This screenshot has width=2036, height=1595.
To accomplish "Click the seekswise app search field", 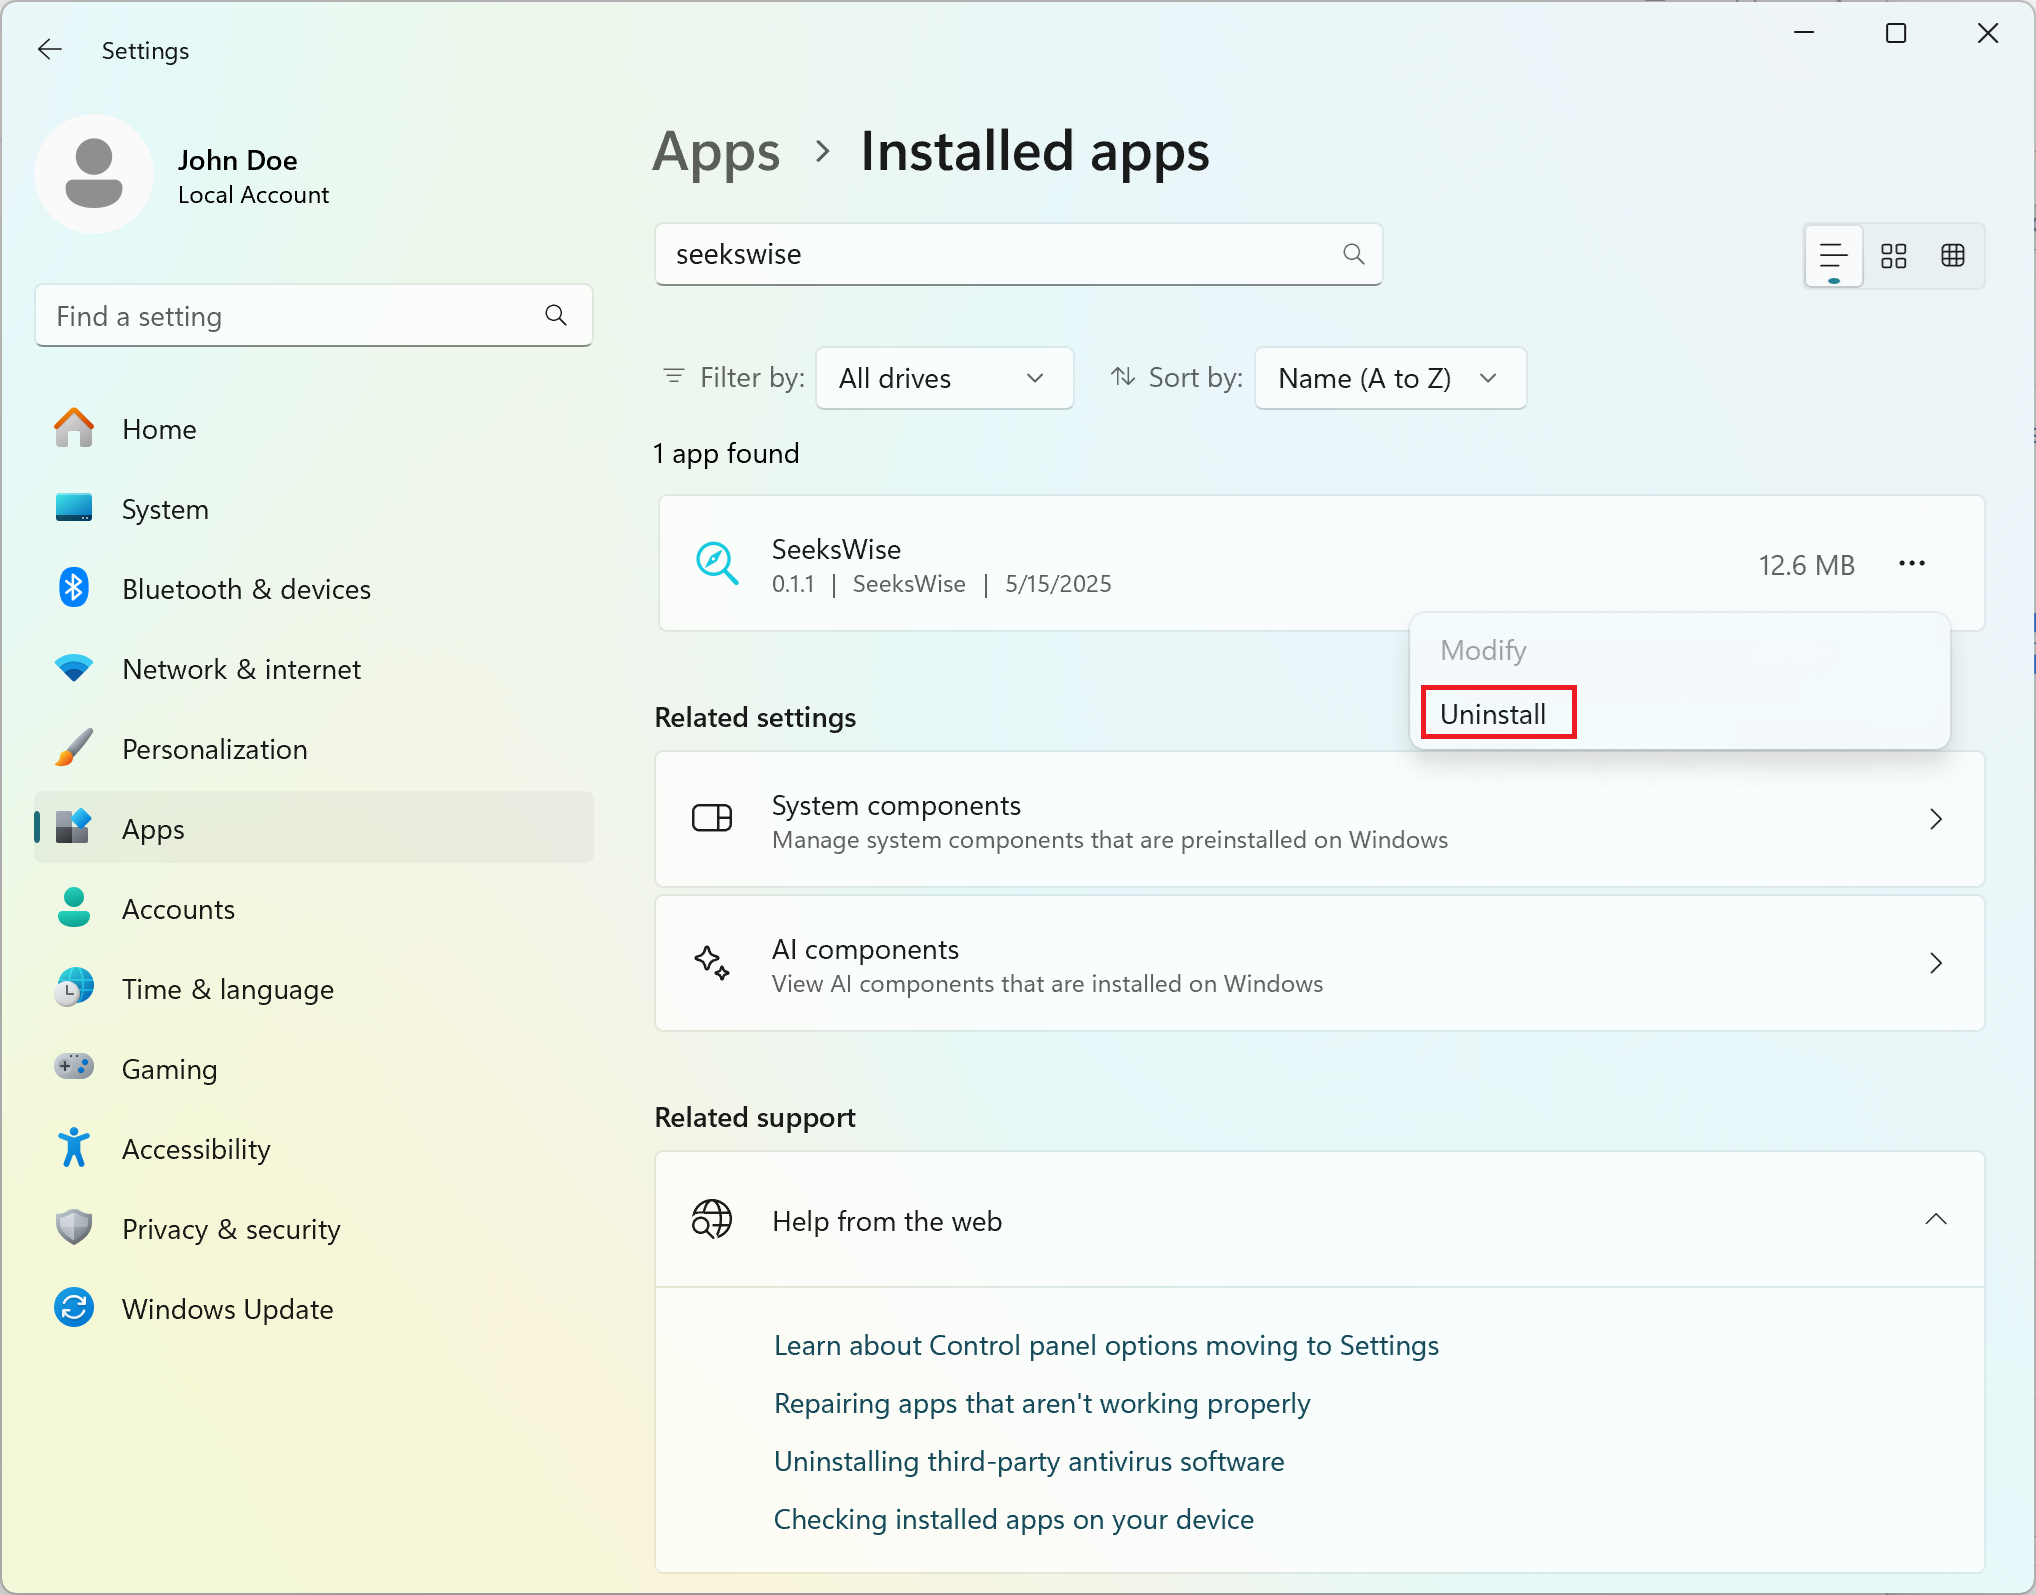I will click(x=1018, y=254).
